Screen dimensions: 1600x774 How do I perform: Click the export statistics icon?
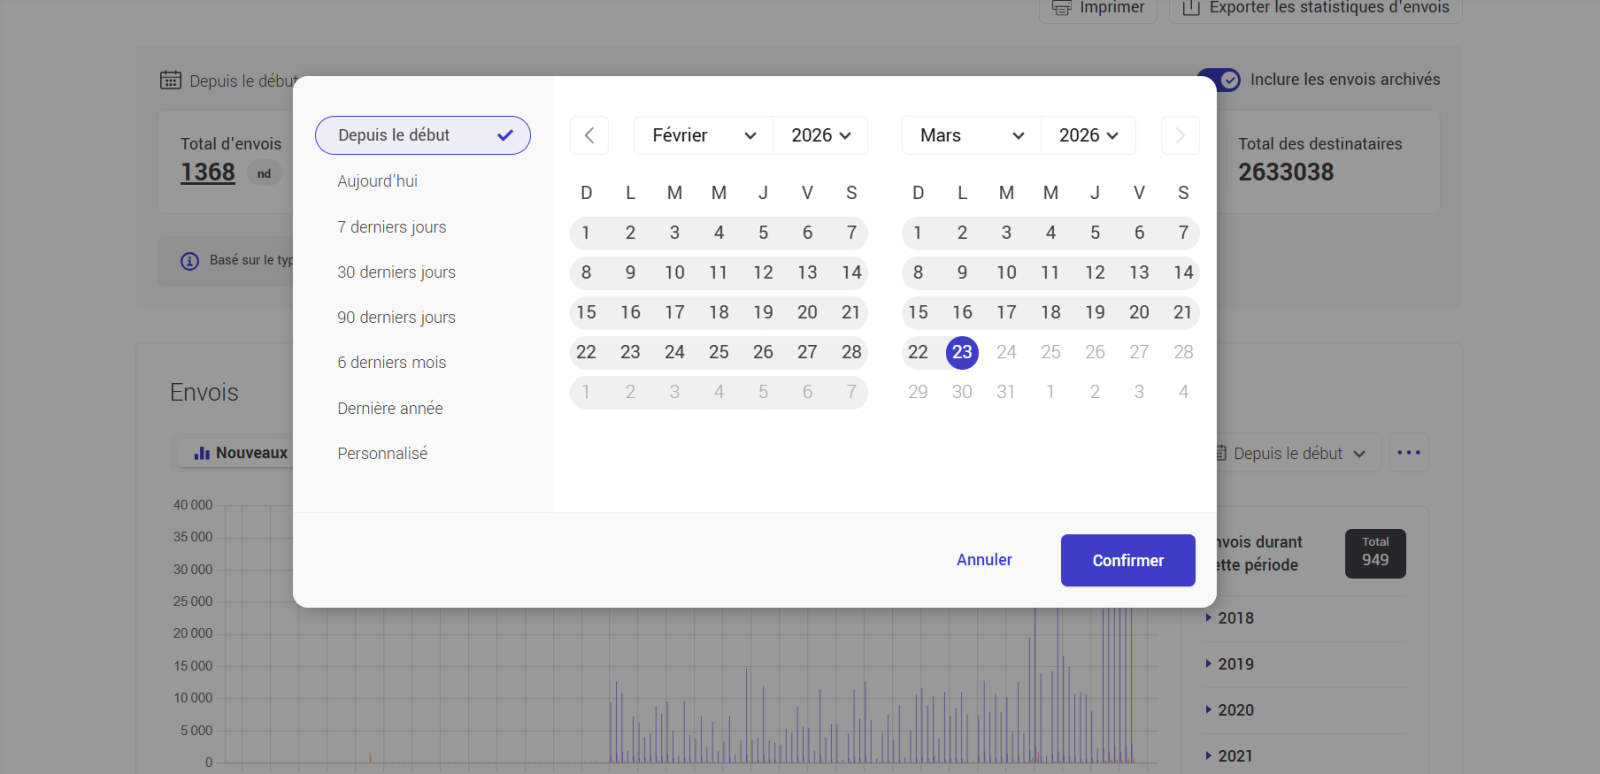[x=1191, y=8]
